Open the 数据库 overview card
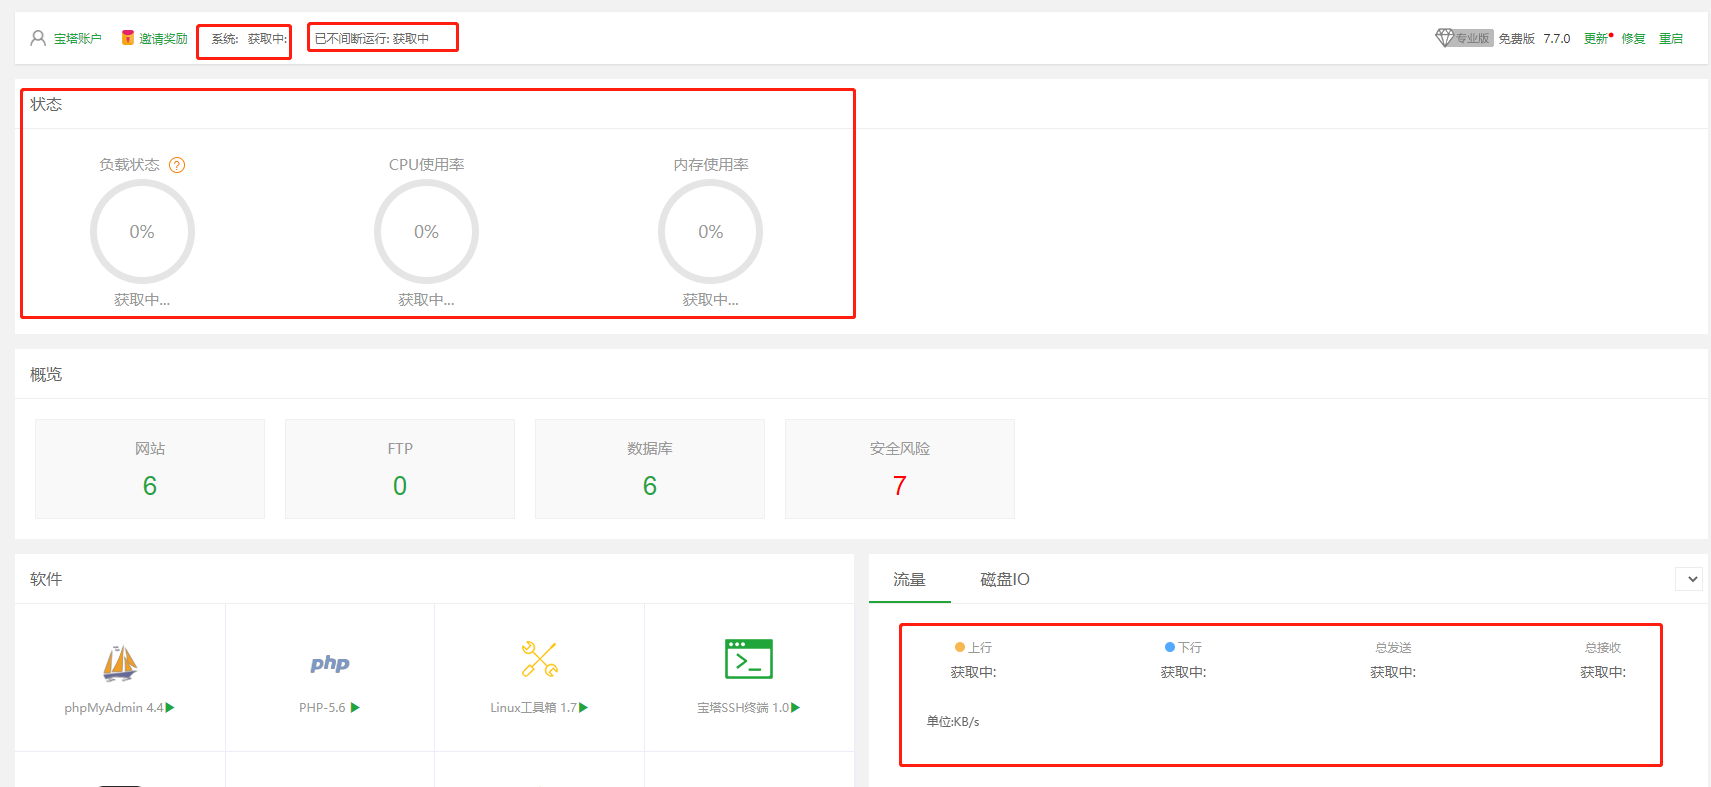Screen dimensions: 1711x787 [x=650, y=469]
